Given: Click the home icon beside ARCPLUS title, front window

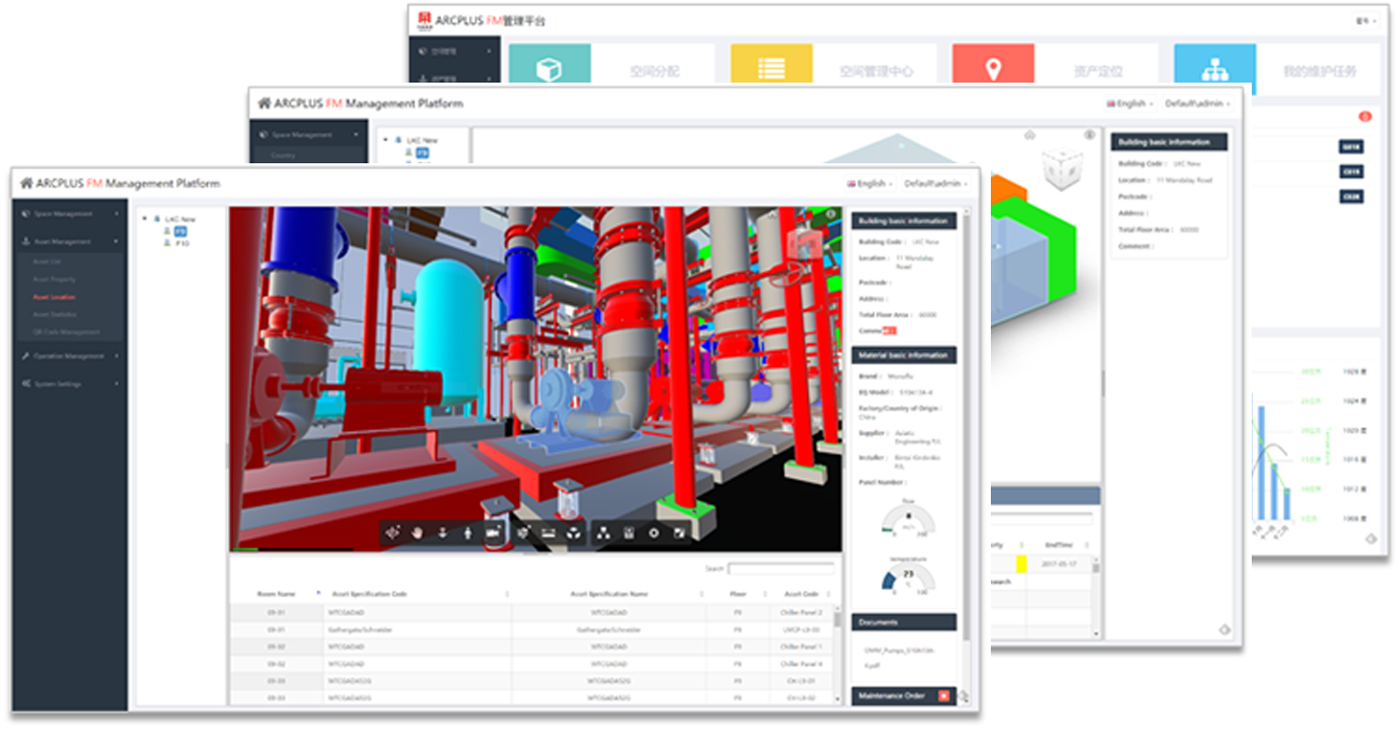Looking at the screenshot, I should tap(26, 184).
